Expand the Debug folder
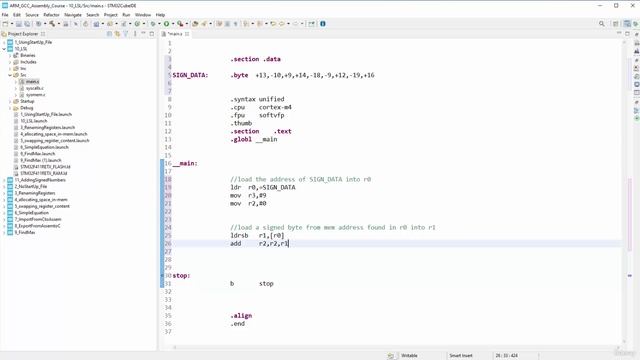 pyautogui.click(x=10, y=108)
